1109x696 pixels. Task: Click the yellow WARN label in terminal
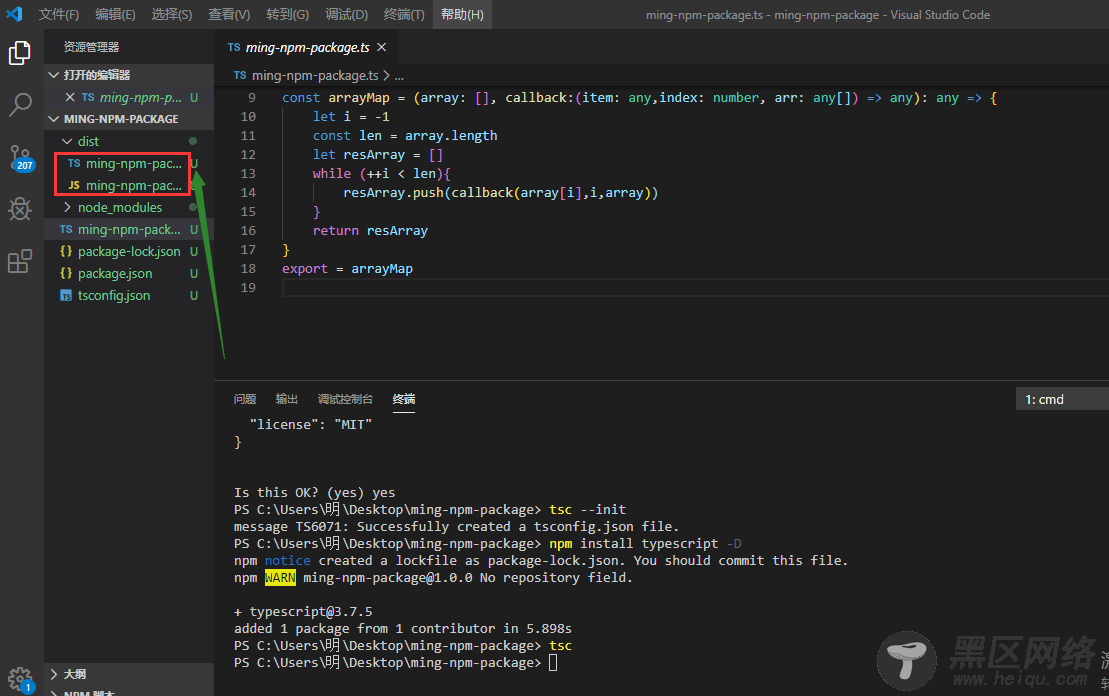[280, 578]
